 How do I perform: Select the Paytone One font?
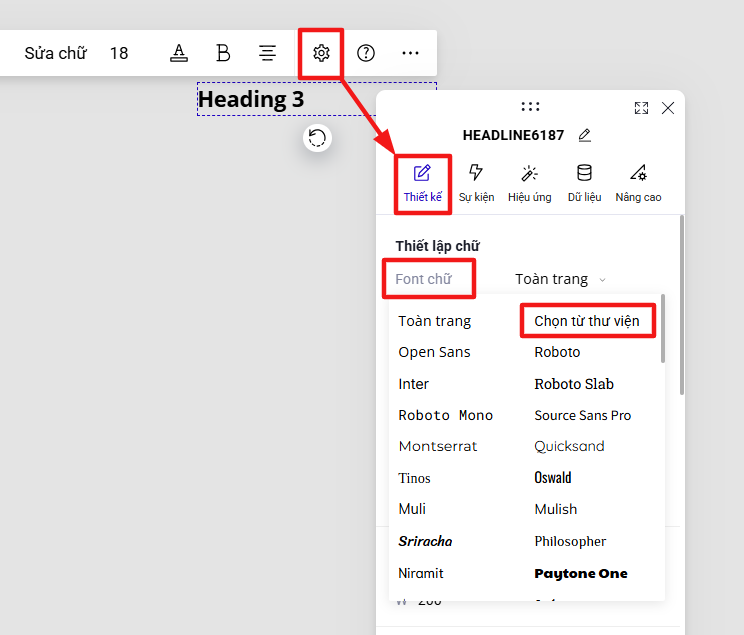pyautogui.click(x=581, y=574)
